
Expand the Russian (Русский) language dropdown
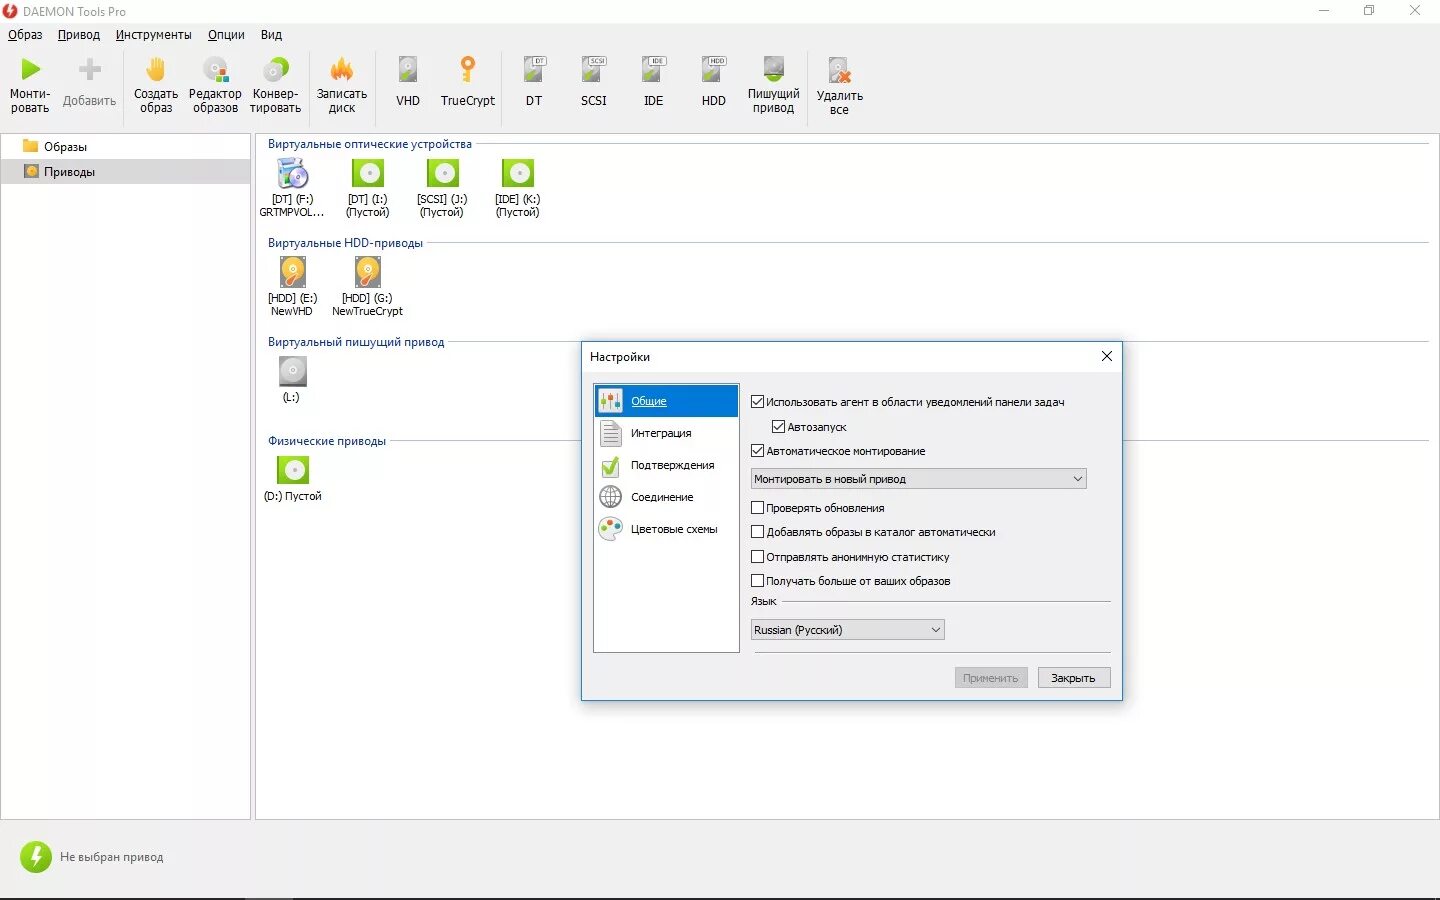(x=847, y=630)
